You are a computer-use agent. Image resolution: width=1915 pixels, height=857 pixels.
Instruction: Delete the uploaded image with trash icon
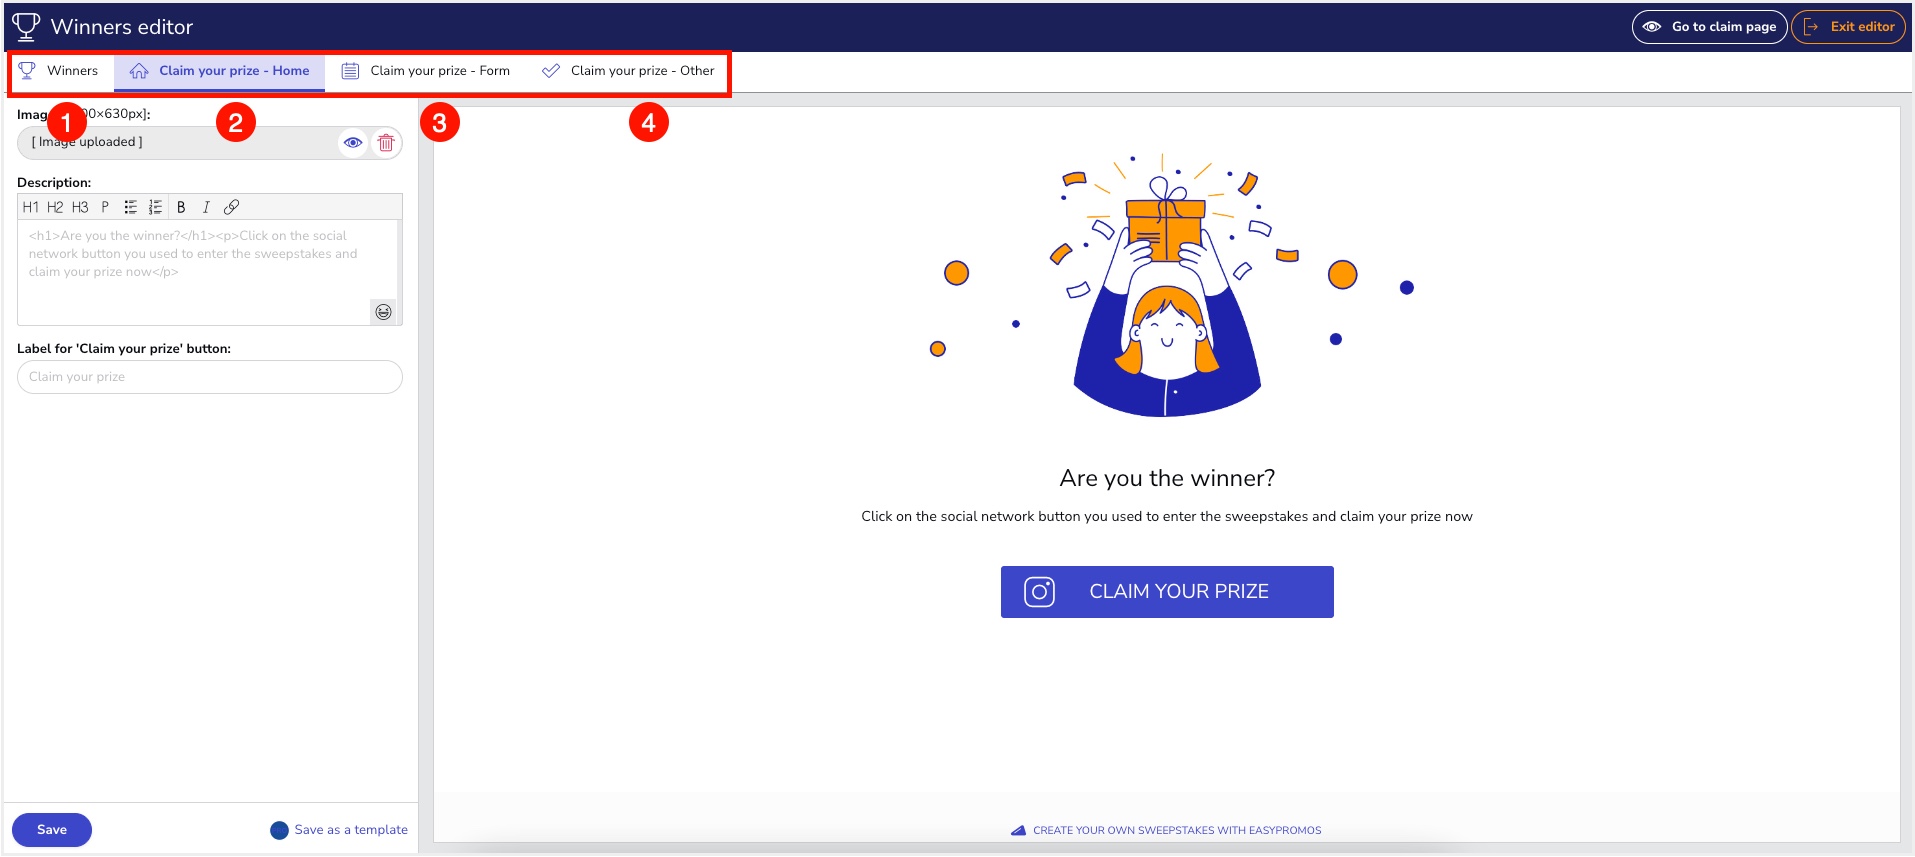point(386,143)
